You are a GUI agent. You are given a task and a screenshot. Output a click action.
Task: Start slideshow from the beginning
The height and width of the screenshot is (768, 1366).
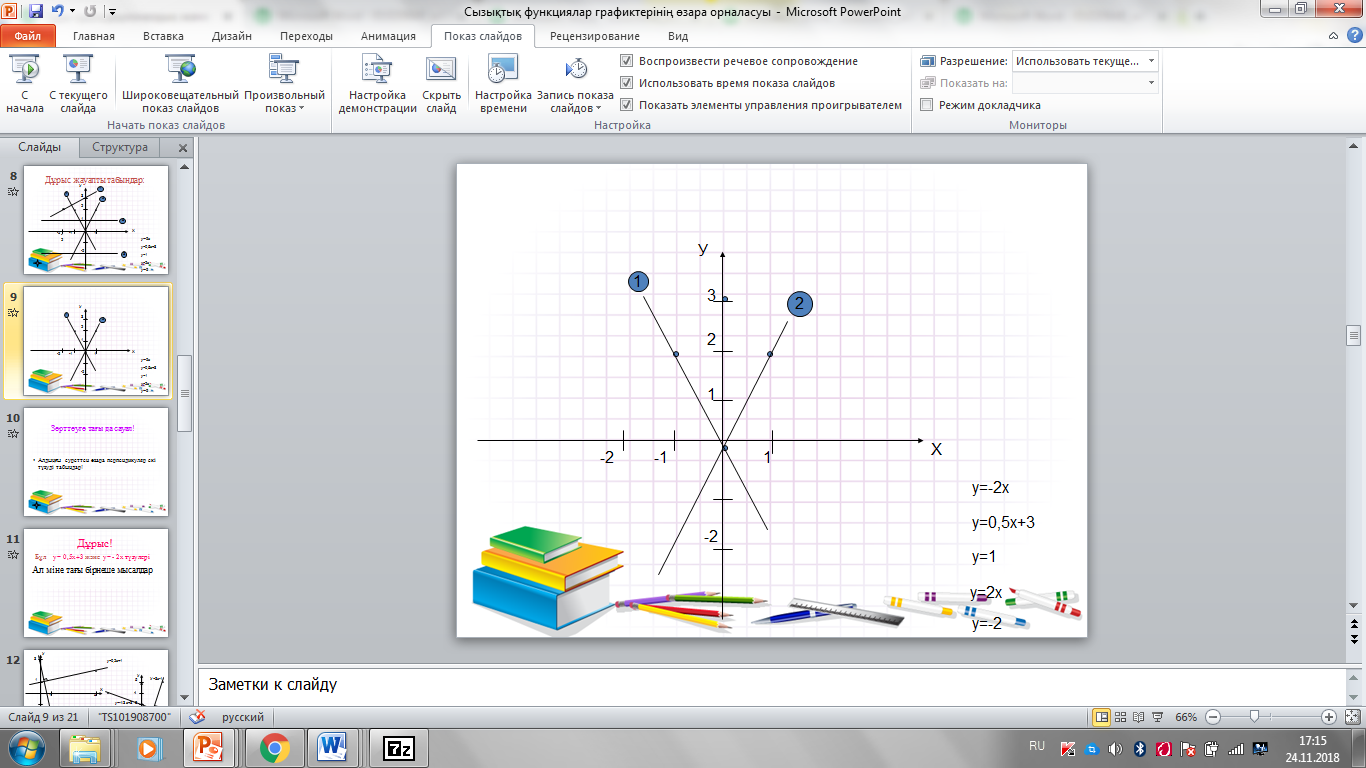[24, 84]
